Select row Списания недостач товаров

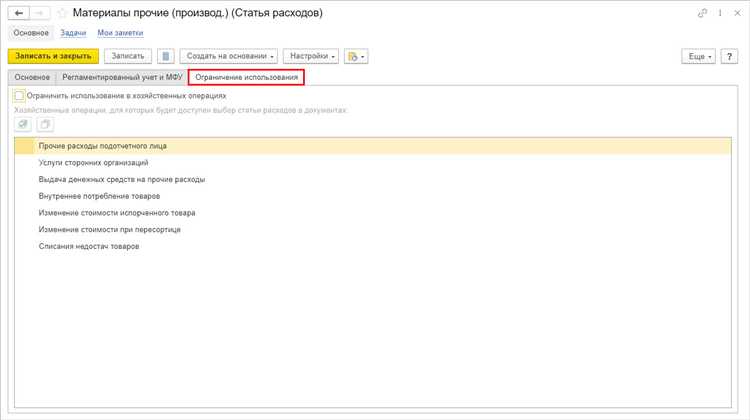pyautogui.click(x=373, y=246)
